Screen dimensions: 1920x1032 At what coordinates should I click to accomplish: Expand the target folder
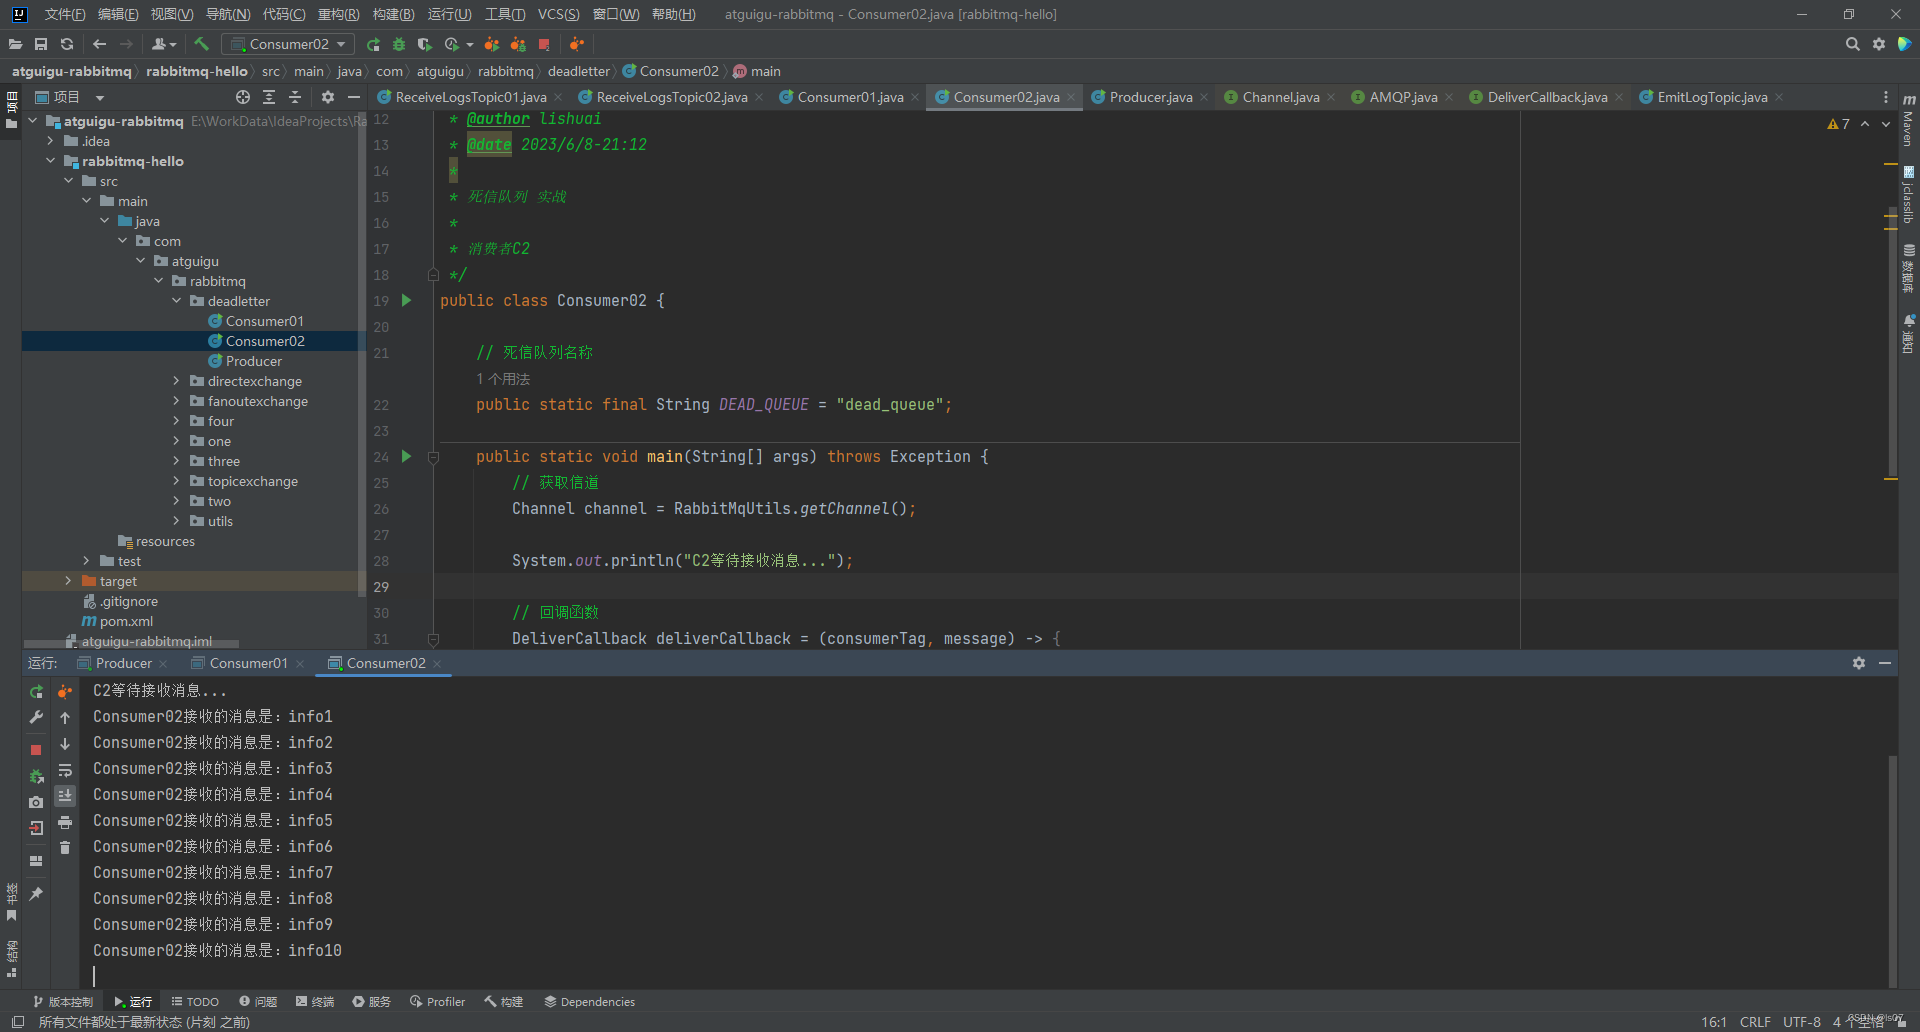point(68,581)
